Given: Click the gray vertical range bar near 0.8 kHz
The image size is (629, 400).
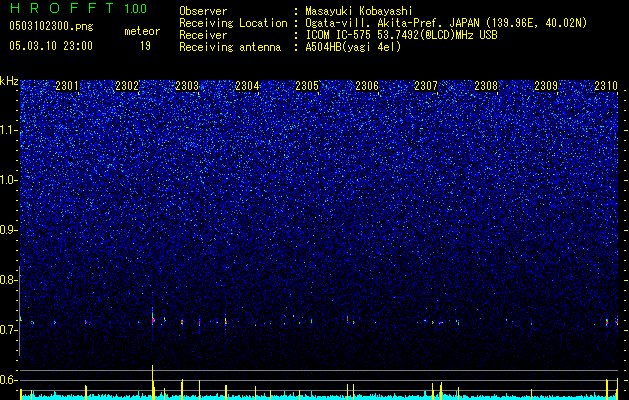Looking at the screenshot, I should [x=20, y=311].
